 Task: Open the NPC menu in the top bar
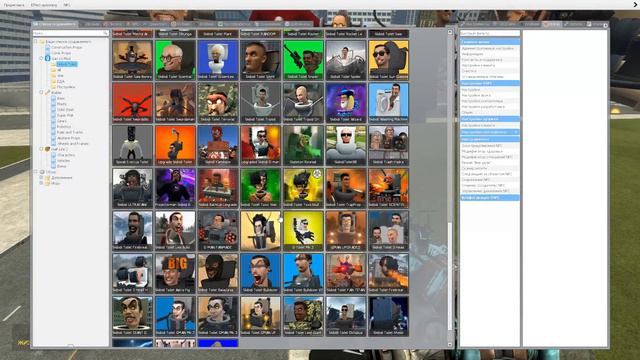[67, 5]
